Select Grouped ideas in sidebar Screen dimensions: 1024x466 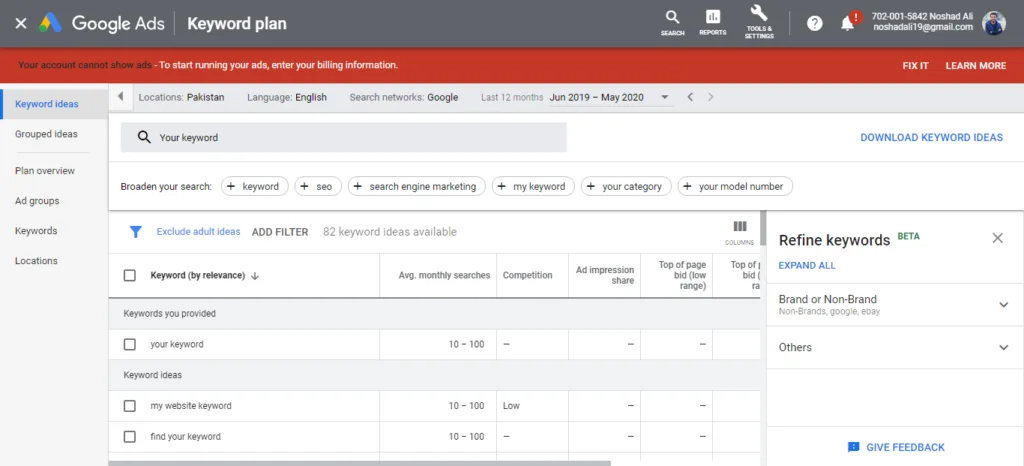pyautogui.click(x=46, y=134)
